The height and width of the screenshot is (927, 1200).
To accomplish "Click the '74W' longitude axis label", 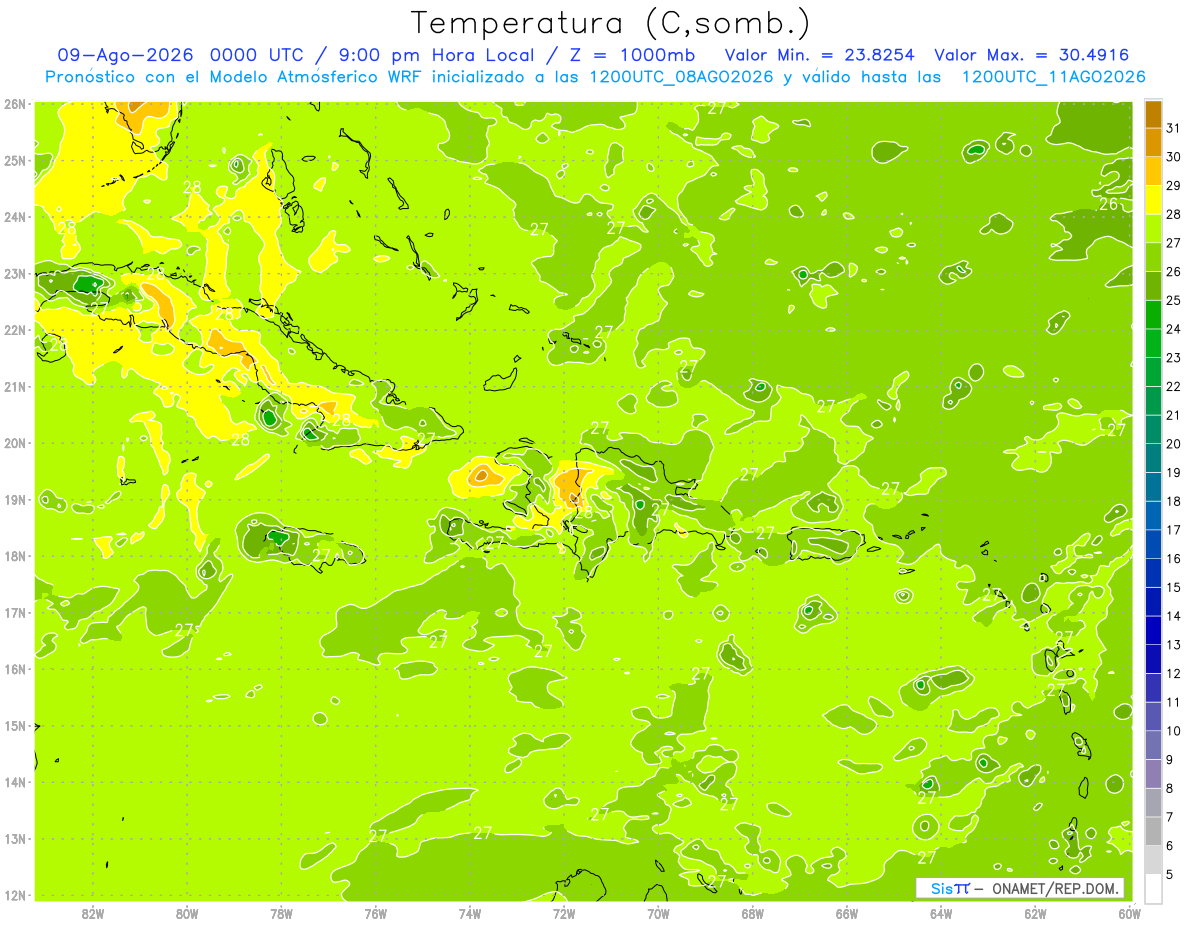I will click(x=470, y=913).
